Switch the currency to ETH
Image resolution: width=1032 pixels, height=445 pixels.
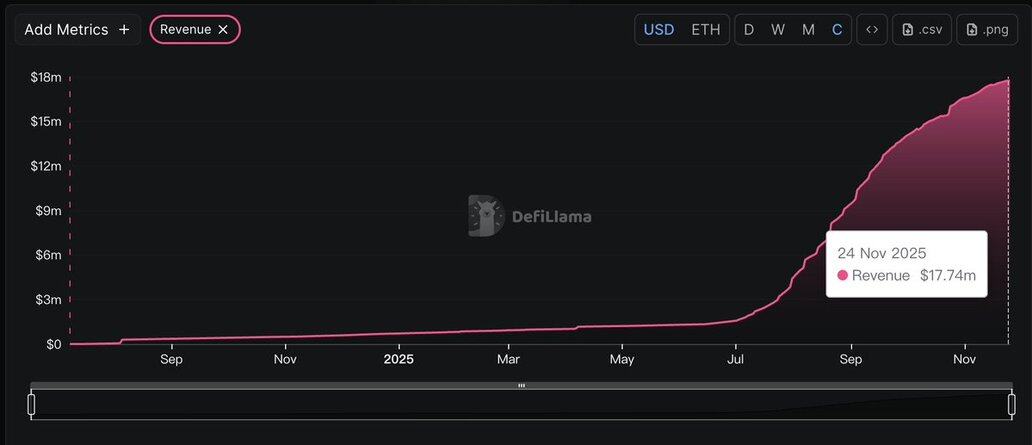coord(705,30)
